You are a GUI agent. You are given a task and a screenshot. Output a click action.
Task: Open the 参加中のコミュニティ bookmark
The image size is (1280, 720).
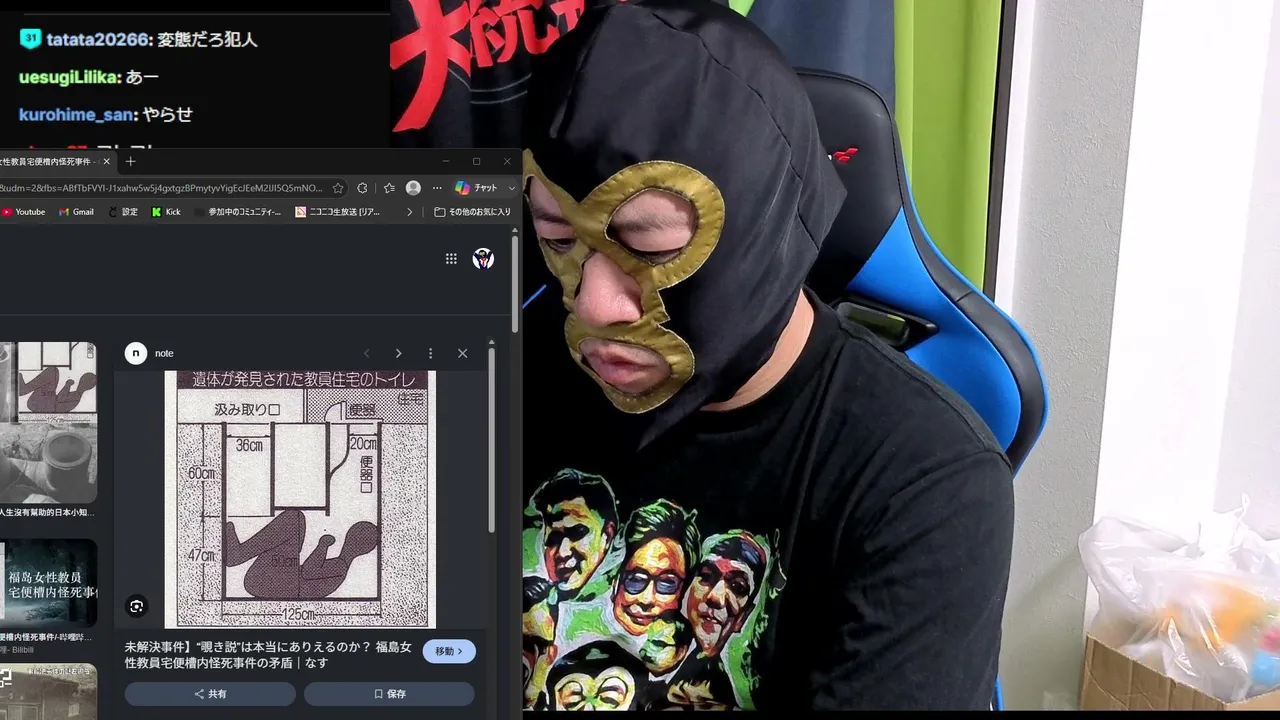tap(238, 212)
